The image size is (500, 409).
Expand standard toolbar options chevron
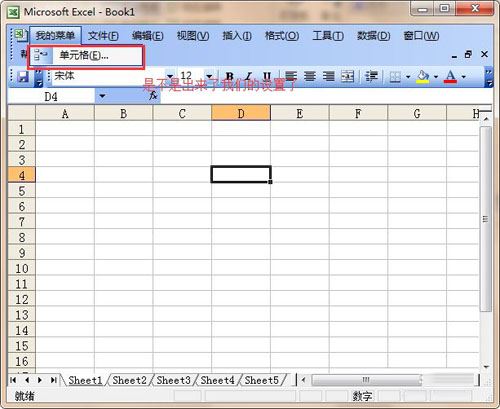39,77
